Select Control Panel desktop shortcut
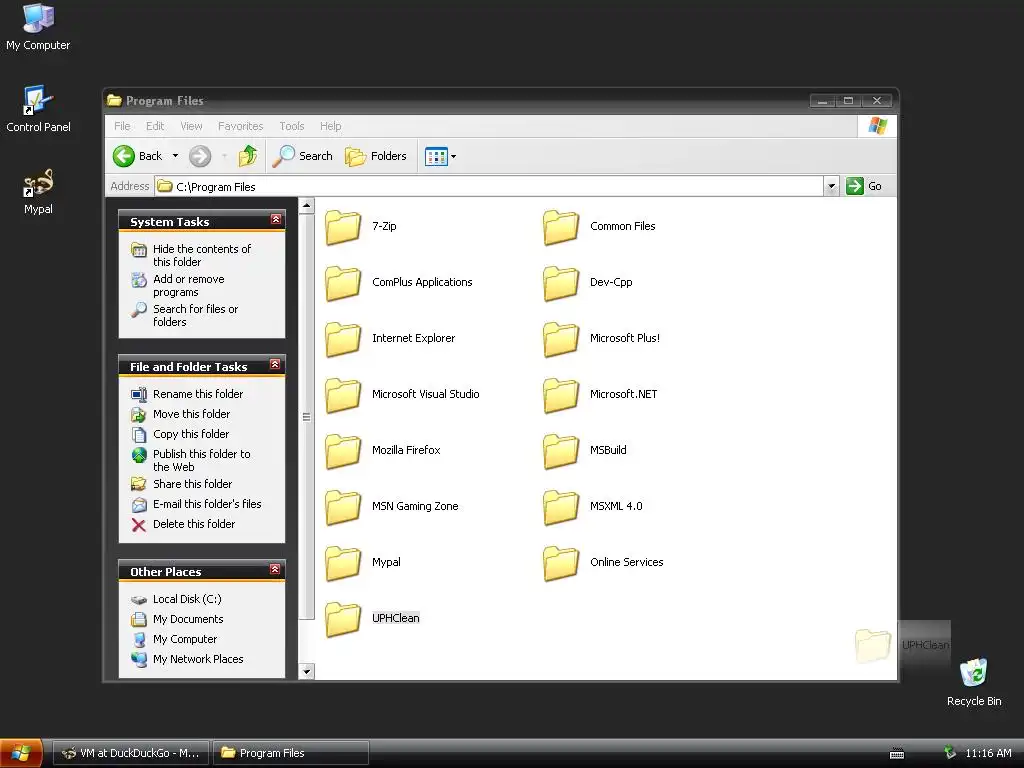 pyautogui.click(x=38, y=109)
